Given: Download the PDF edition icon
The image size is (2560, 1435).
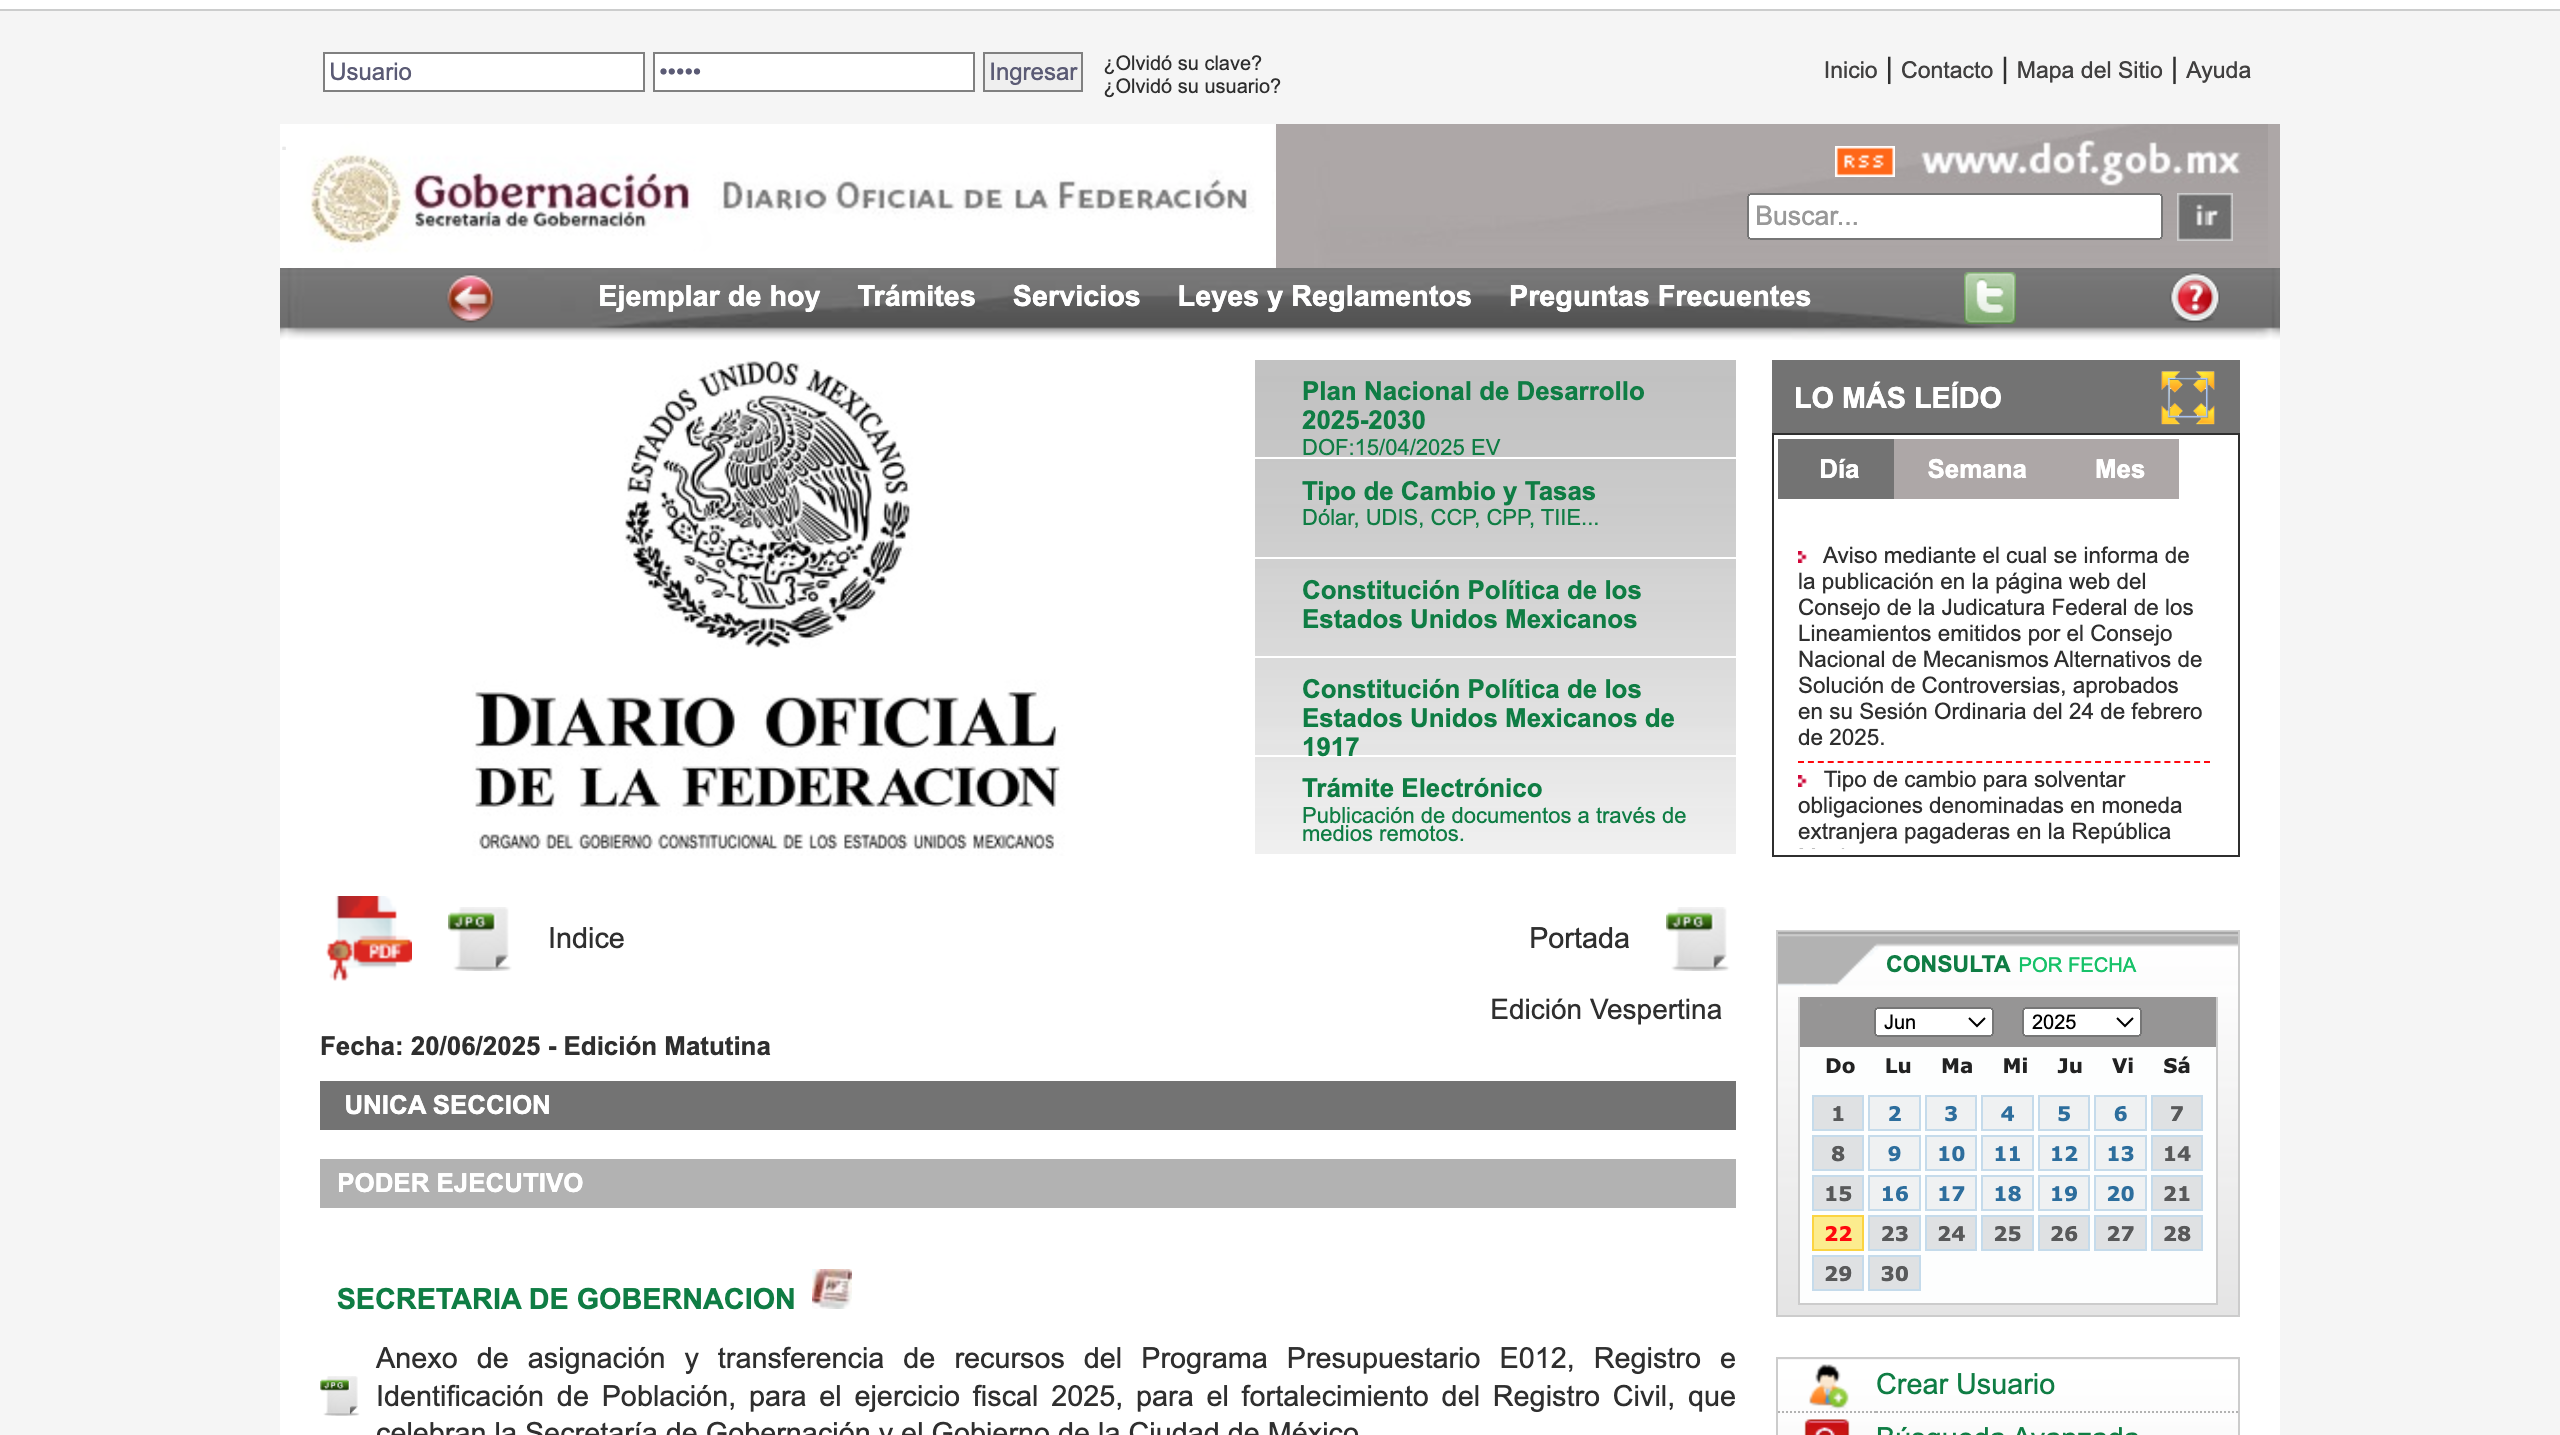Looking at the screenshot, I should click(x=369, y=937).
